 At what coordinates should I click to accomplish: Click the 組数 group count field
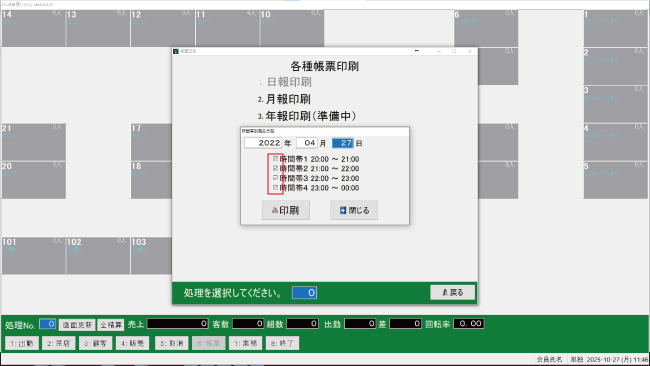[x=303, y=324]
